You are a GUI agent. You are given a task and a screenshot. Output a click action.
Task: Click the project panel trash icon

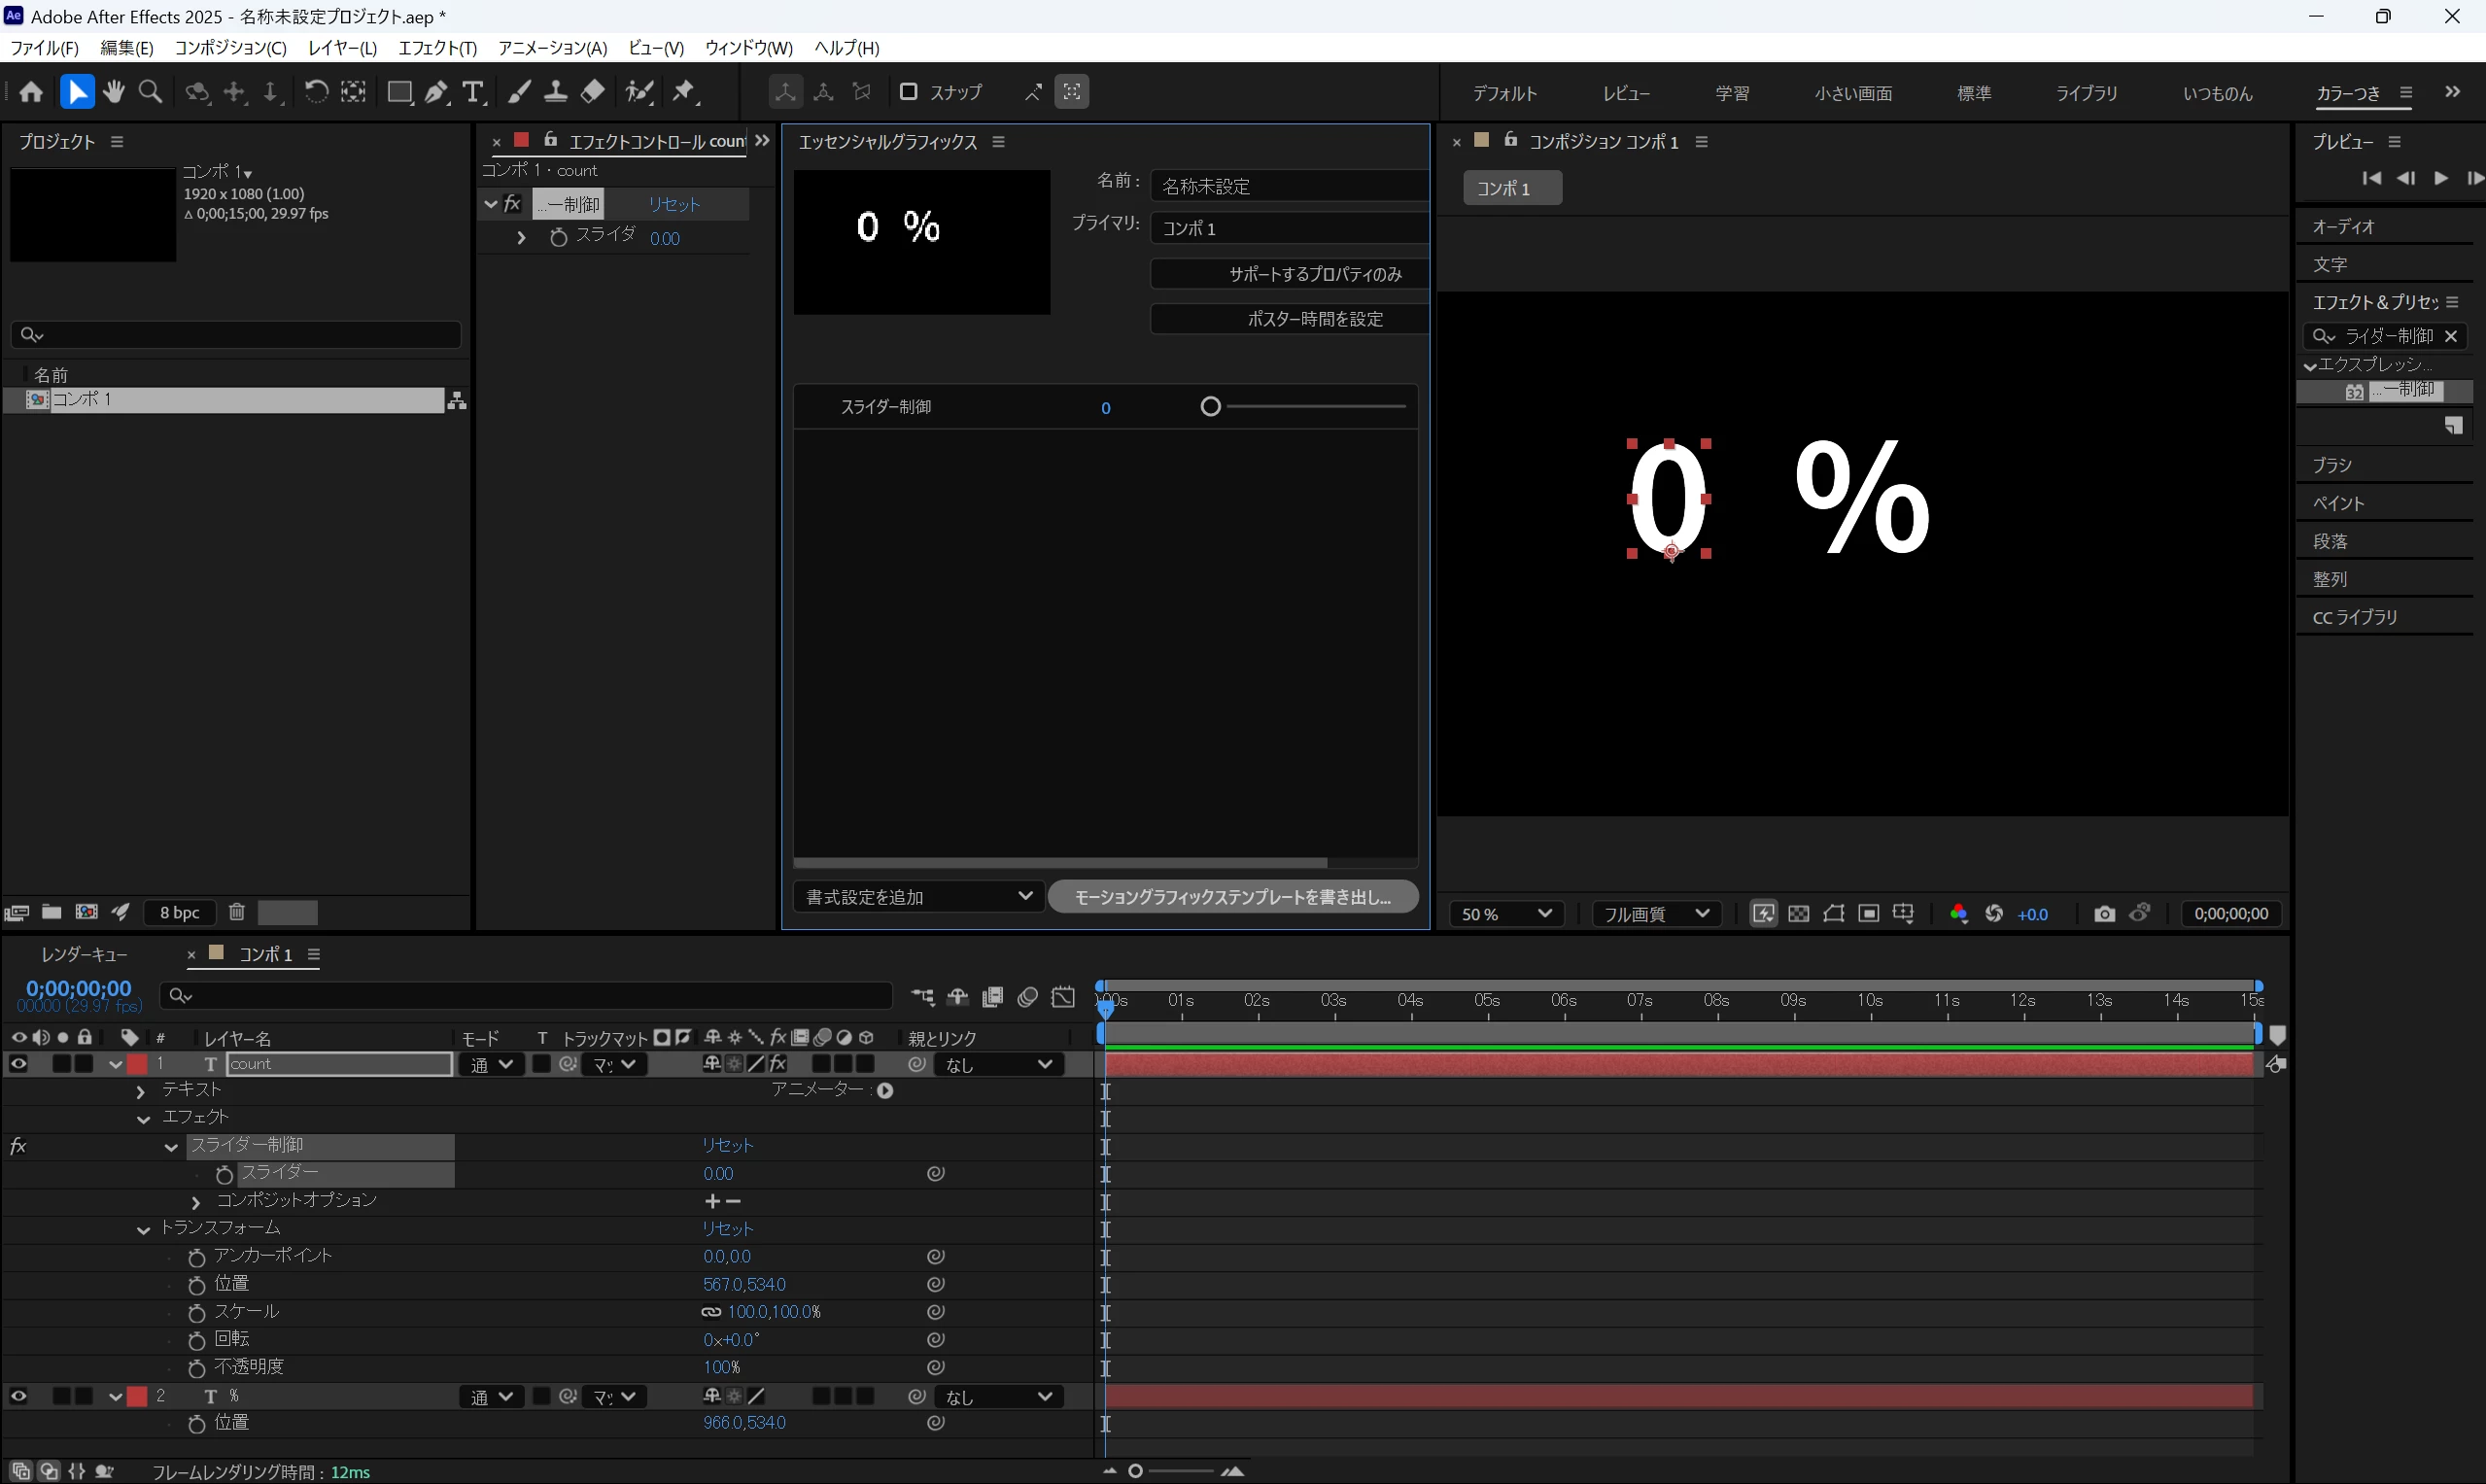pyautogui.click(x=236, y=911)
